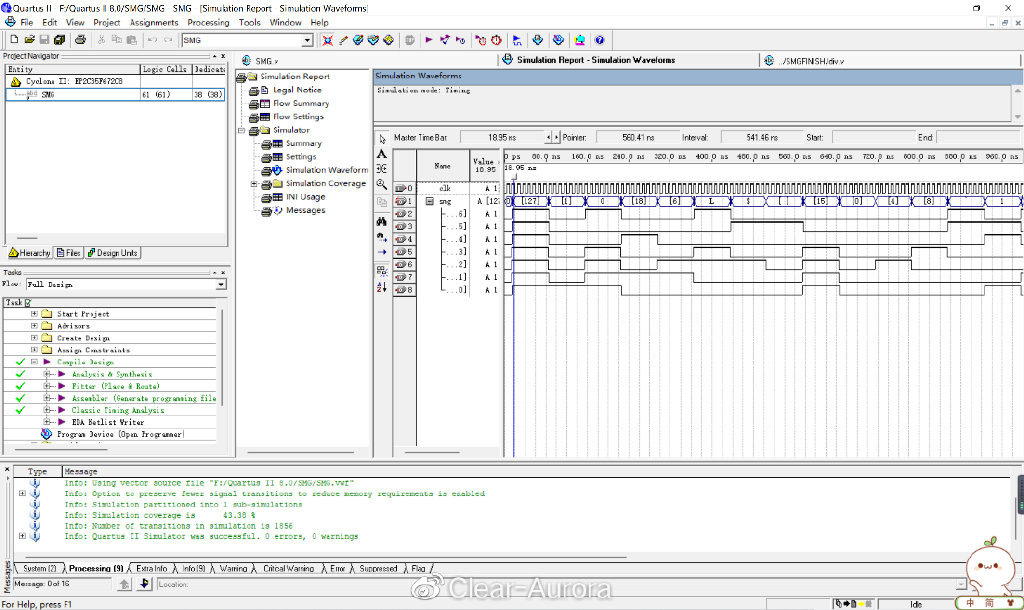
Task: Expand the Start Project task
Action: coord(34,314)
